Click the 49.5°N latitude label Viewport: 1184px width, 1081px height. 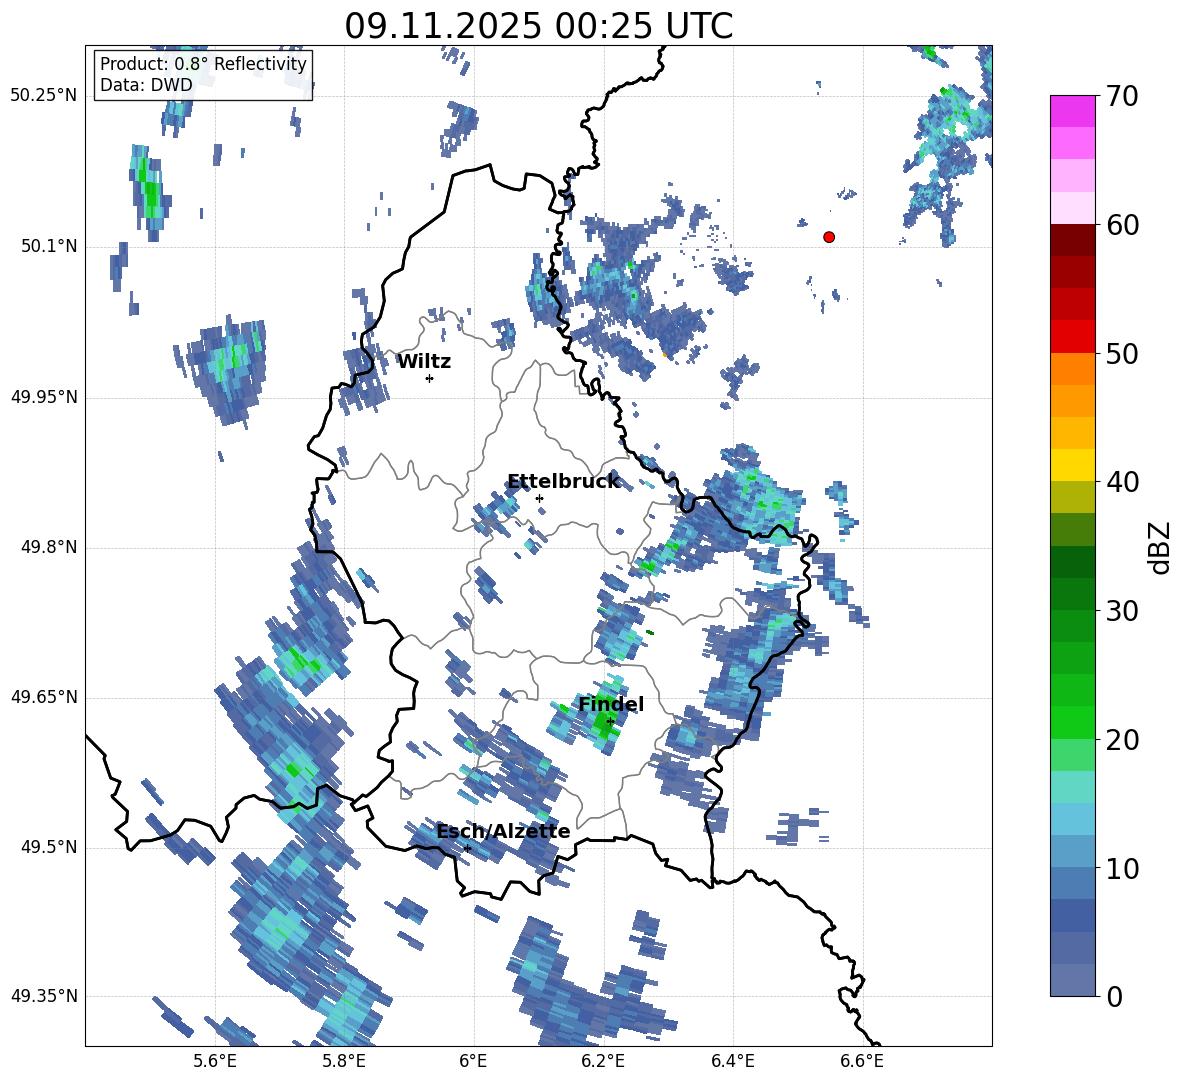pyautogui.click(x=48, y=847)
